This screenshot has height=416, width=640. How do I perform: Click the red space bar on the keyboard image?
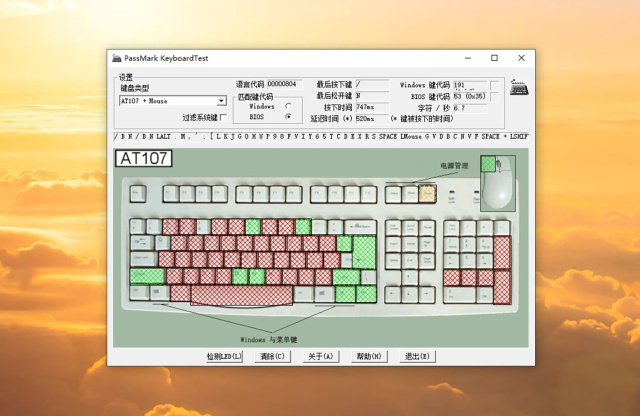tap(242, 295)
